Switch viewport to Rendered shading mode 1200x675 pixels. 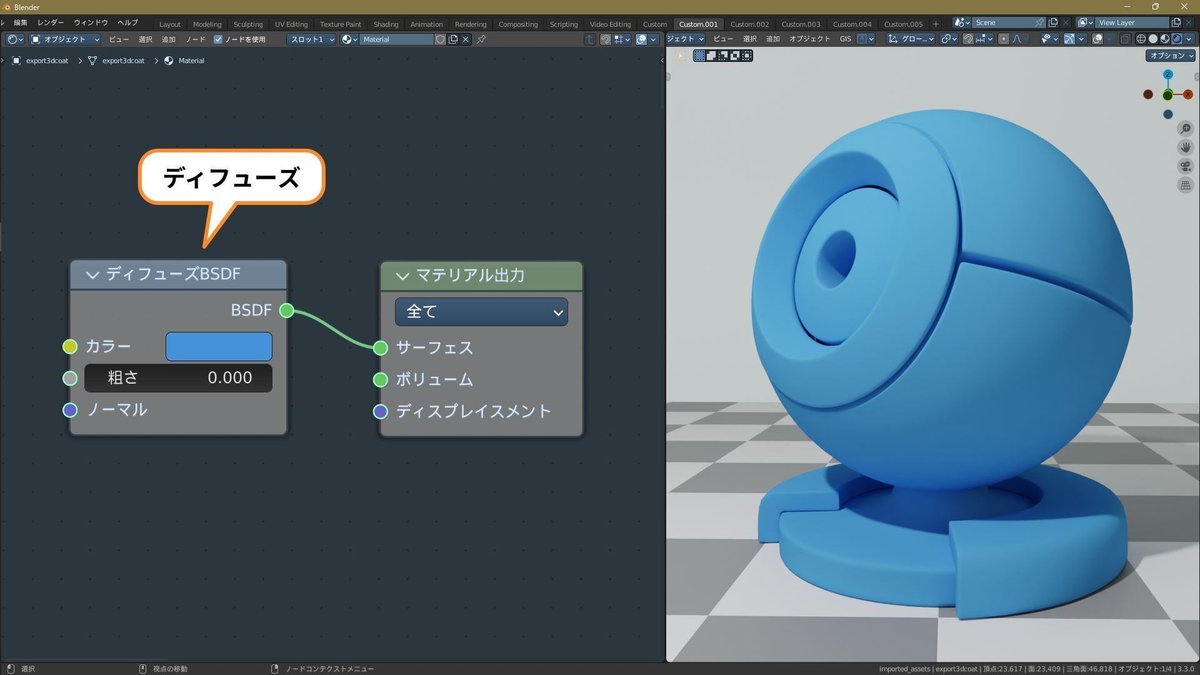(1178, 39)
